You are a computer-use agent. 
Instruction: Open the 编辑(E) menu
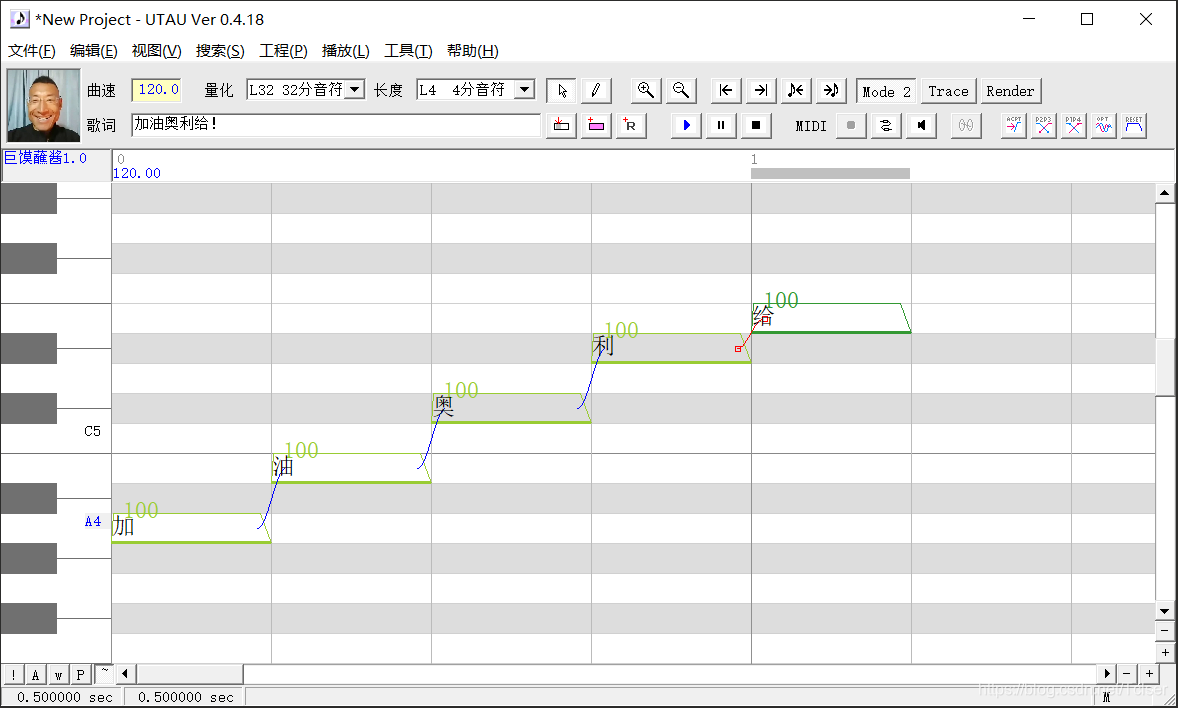[94, 50]
